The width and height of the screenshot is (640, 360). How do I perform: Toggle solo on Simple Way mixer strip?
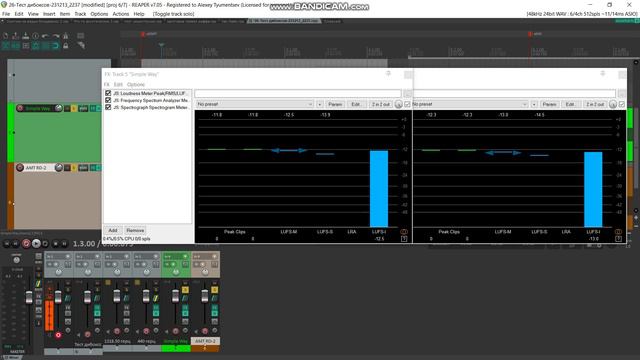click(x=185, y=290)
